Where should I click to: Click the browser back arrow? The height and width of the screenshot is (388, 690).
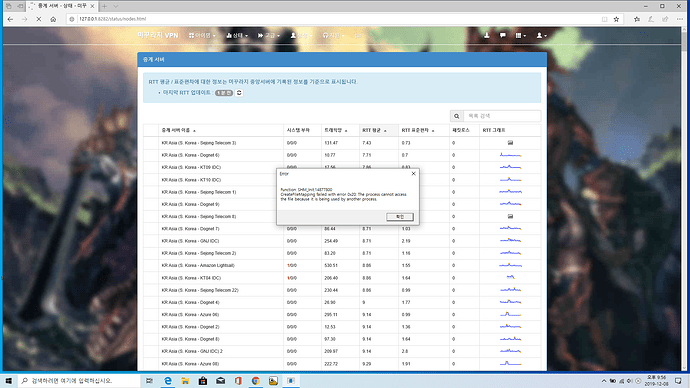click(10, 19)
